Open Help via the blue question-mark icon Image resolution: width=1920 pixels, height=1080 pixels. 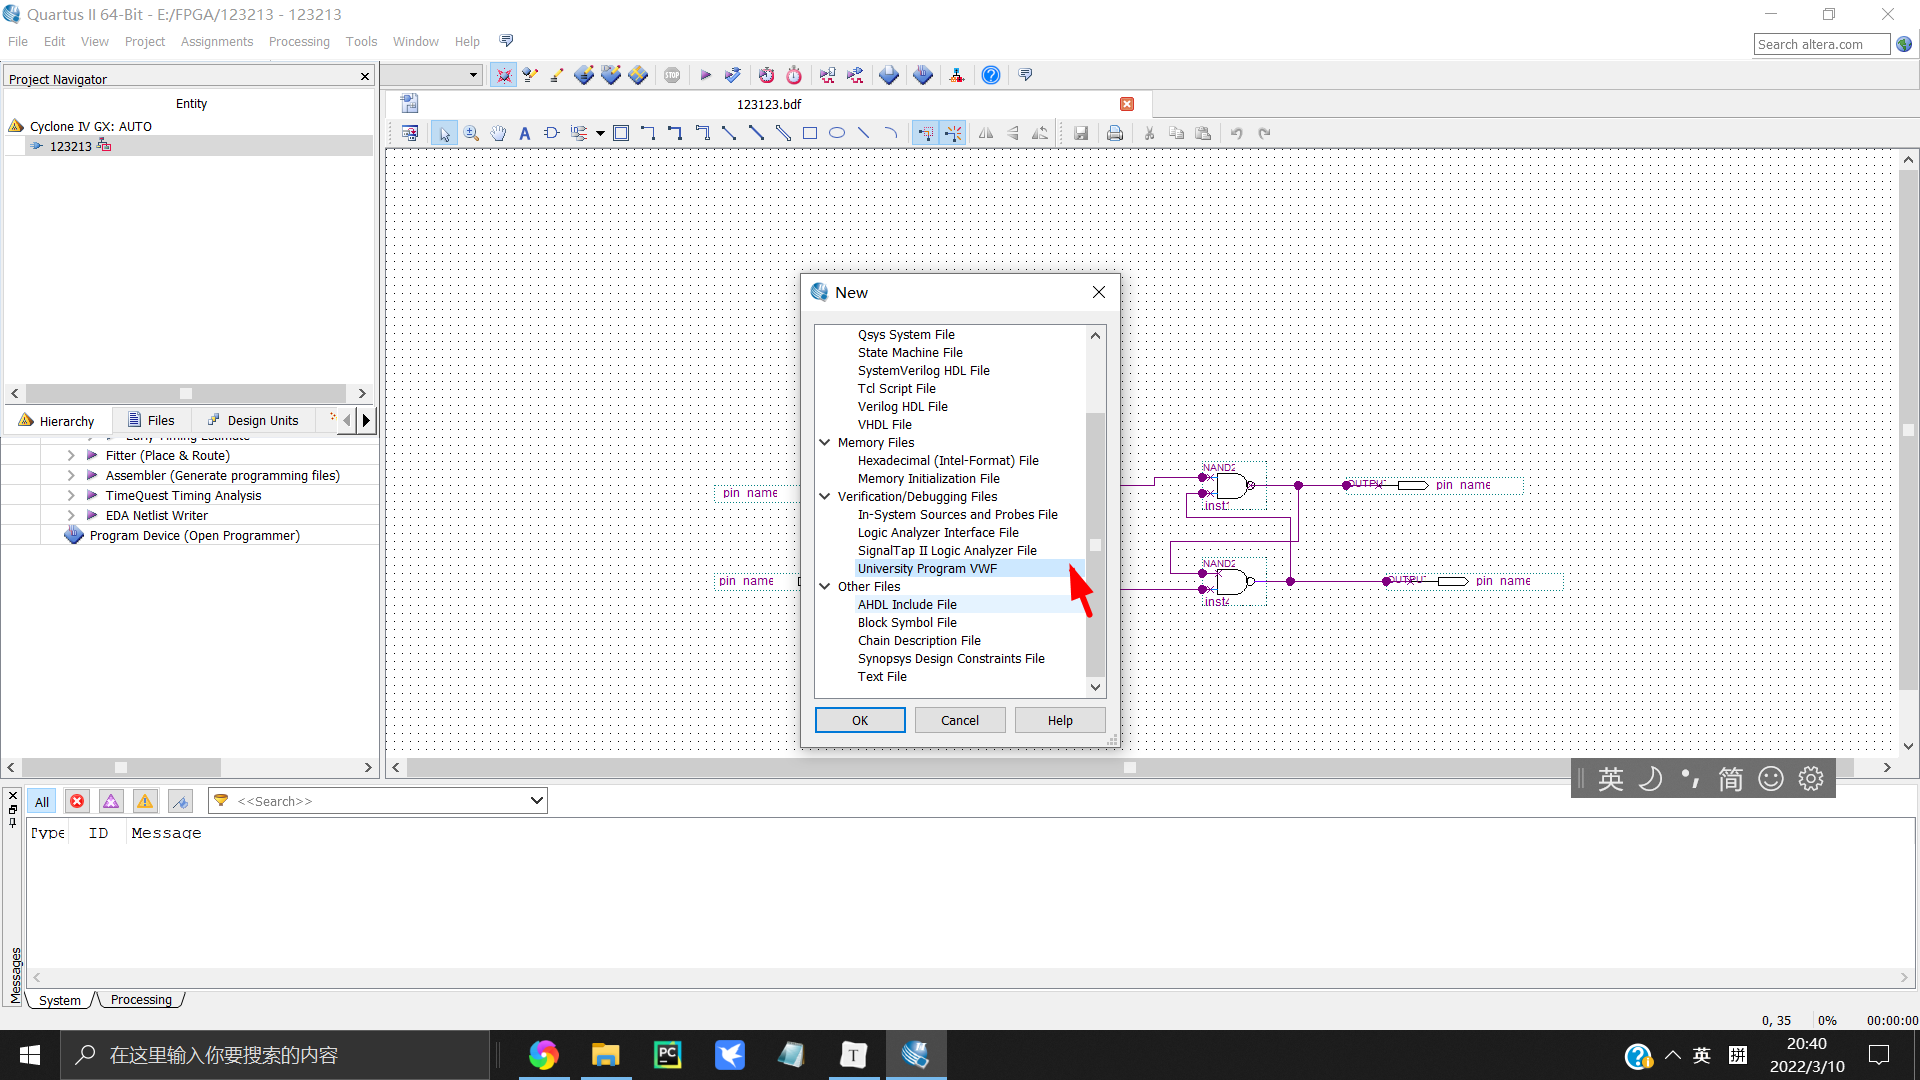pyautogui.click(x=990, y=75)
